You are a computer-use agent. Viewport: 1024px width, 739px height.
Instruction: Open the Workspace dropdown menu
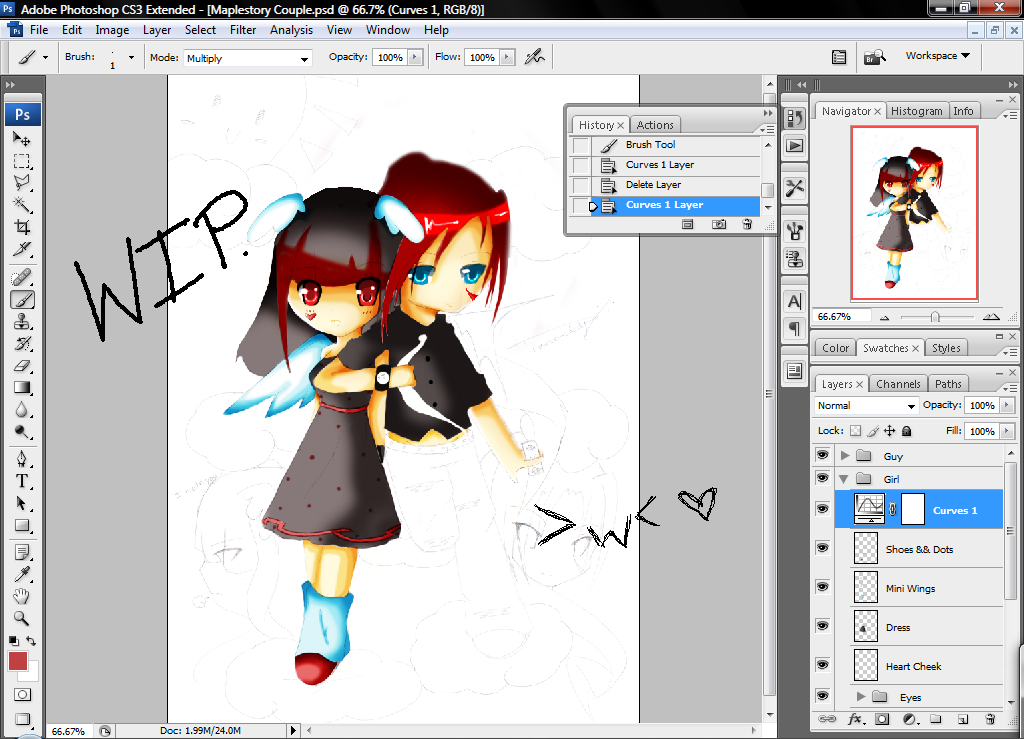click(937, 55)
